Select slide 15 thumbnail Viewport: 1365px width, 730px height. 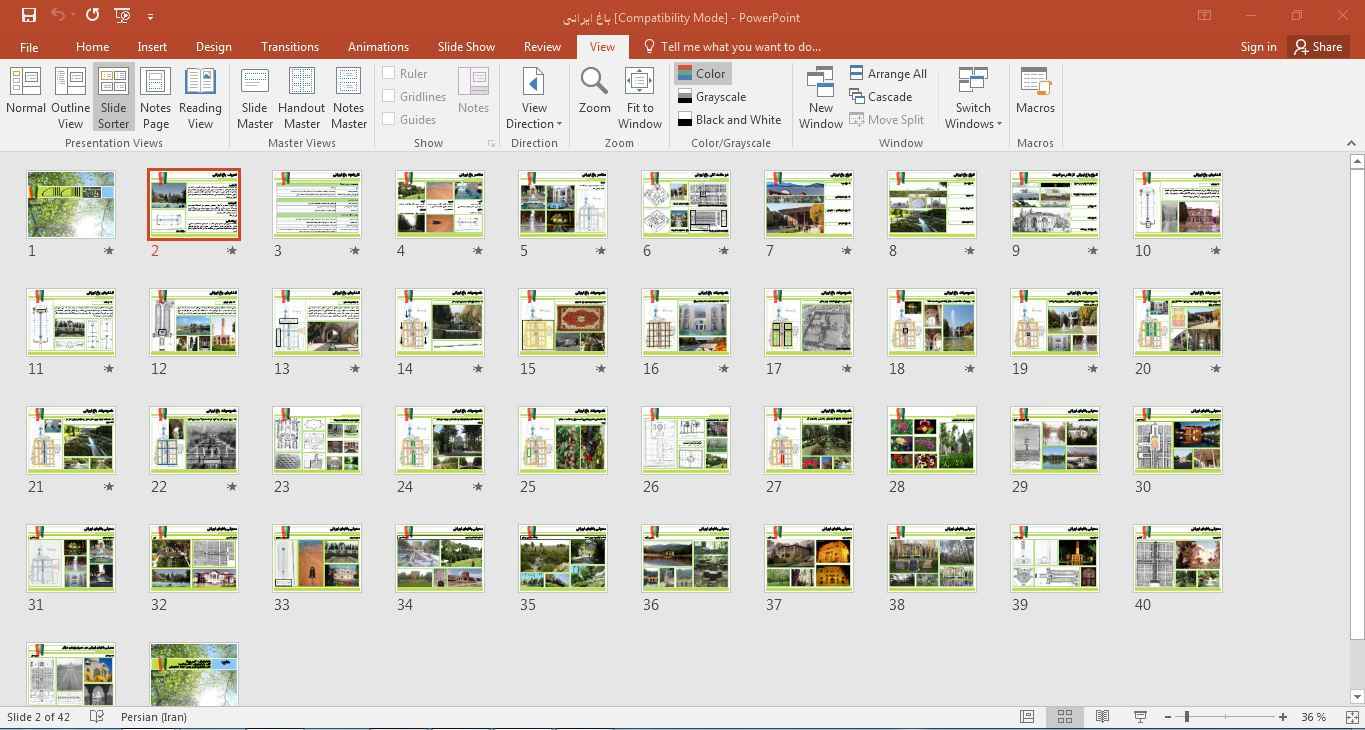pyautogui.click(x=562, y=322)
